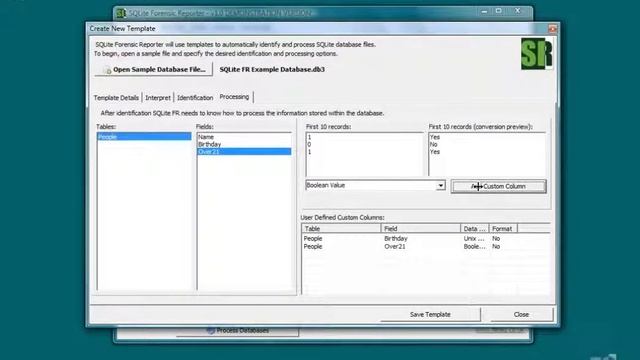Image resolution: width=640 pixels, height=360 pixels.
Task: Click the folder icon on Open Sample button
Action: [107, 70]
